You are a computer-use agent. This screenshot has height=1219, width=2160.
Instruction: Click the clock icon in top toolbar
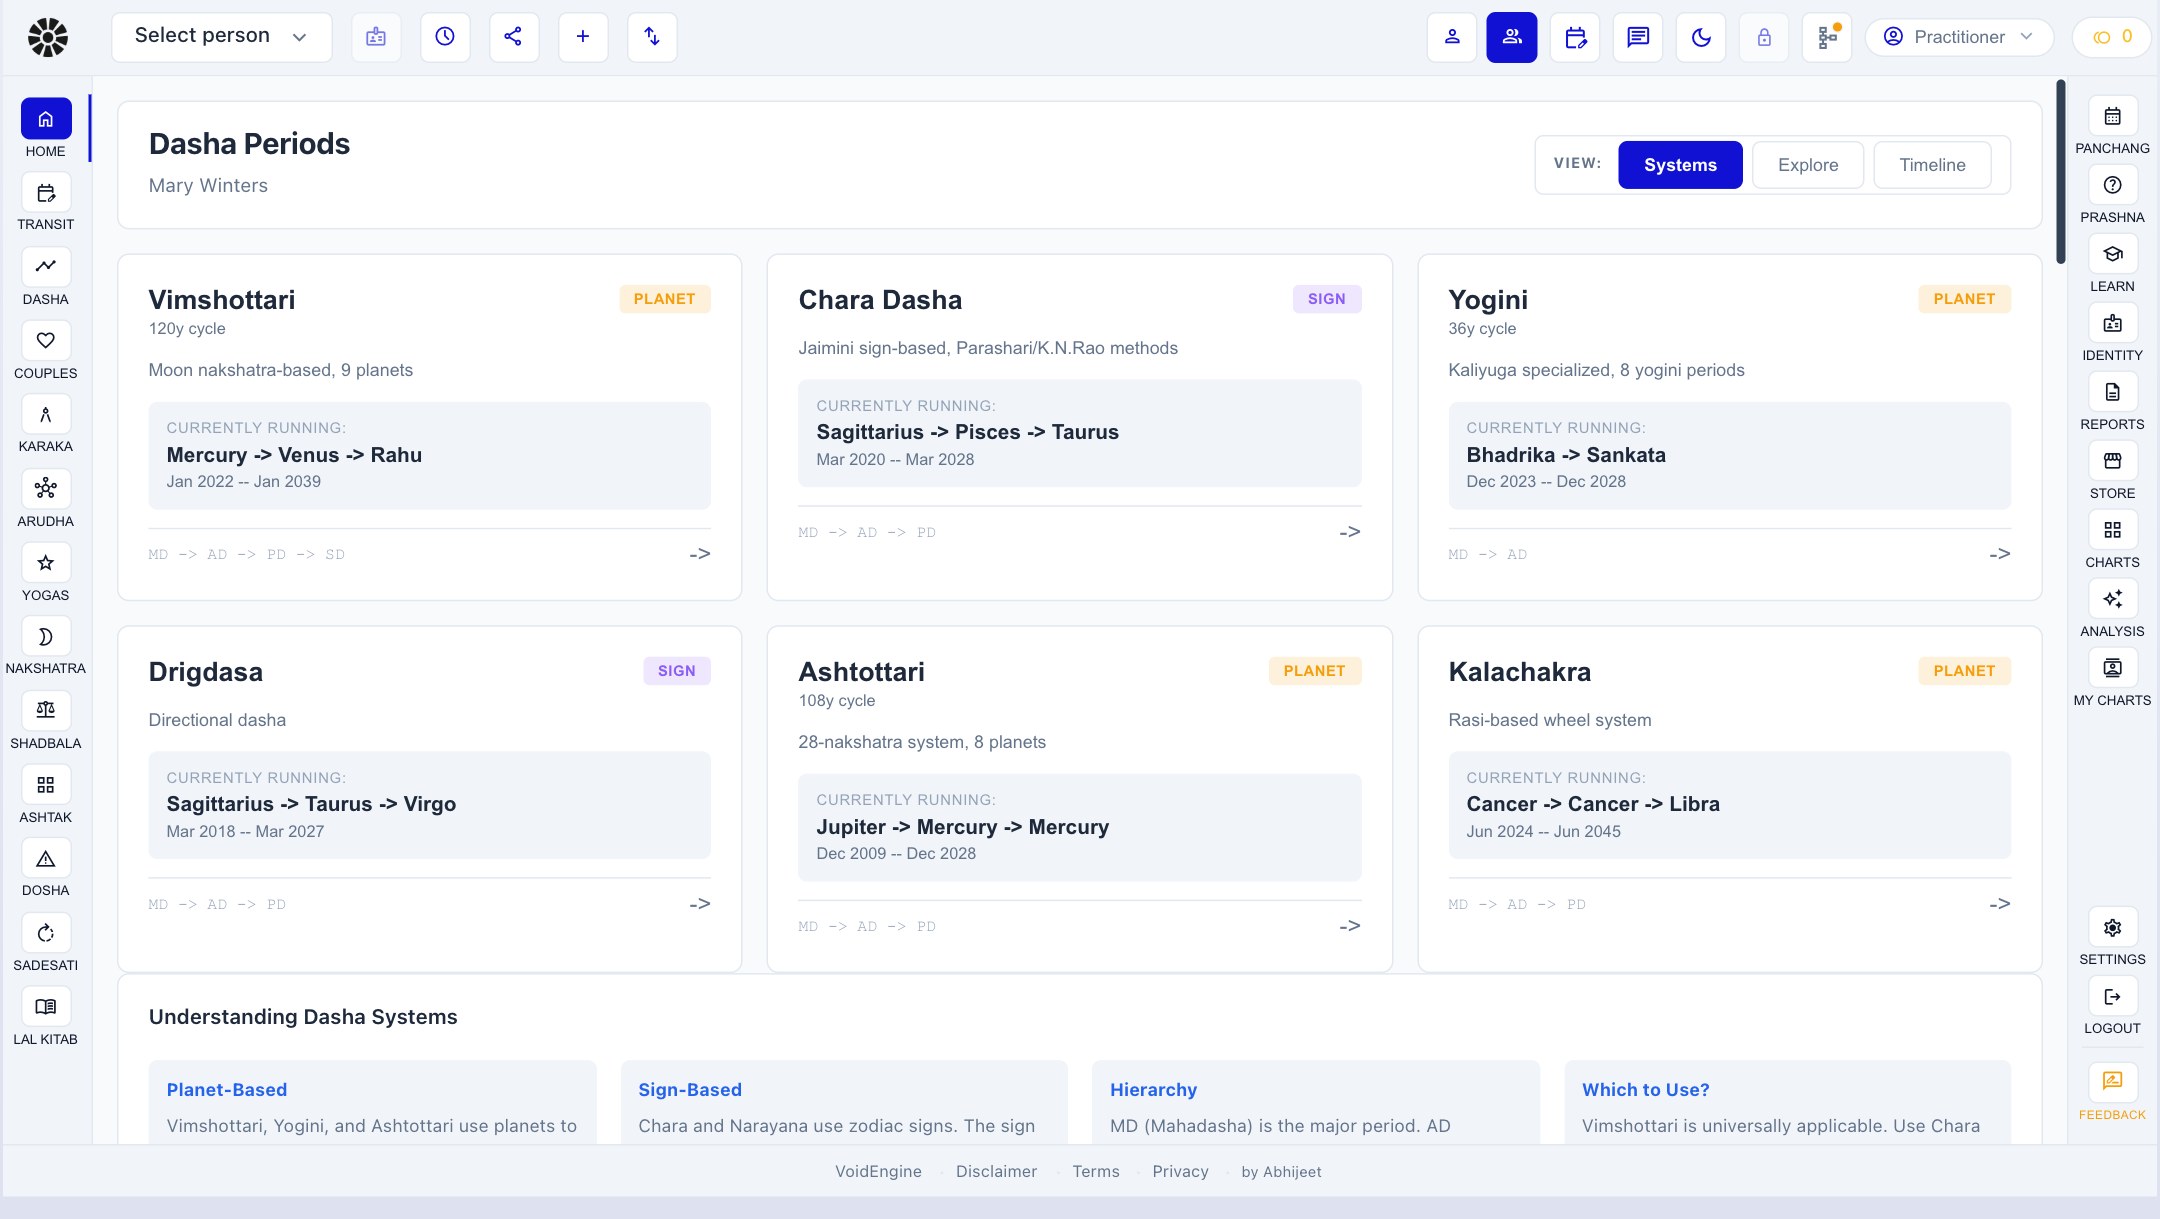(445, 37)
